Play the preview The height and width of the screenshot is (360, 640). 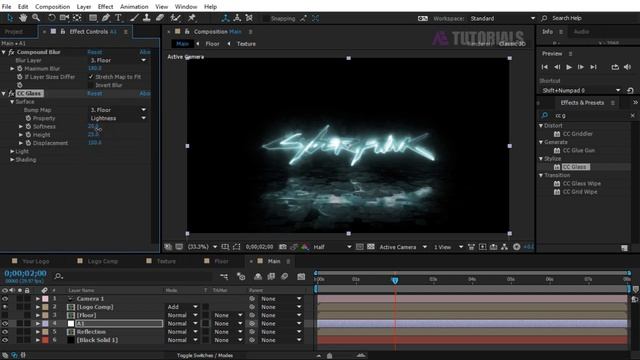click(x=569, y=67)
